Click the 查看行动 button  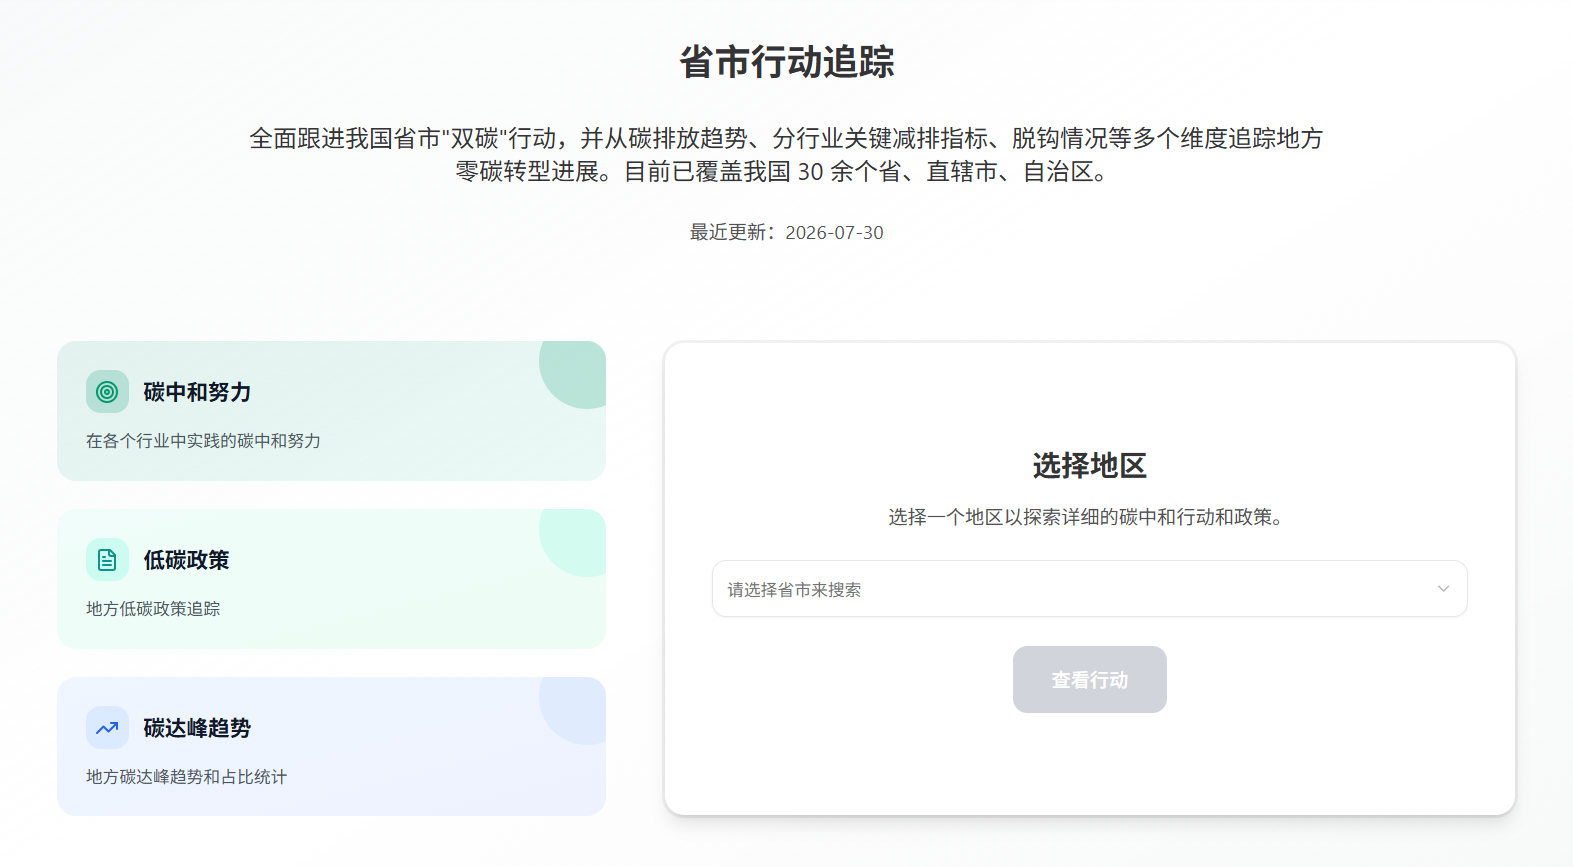tap(1089, 680)
